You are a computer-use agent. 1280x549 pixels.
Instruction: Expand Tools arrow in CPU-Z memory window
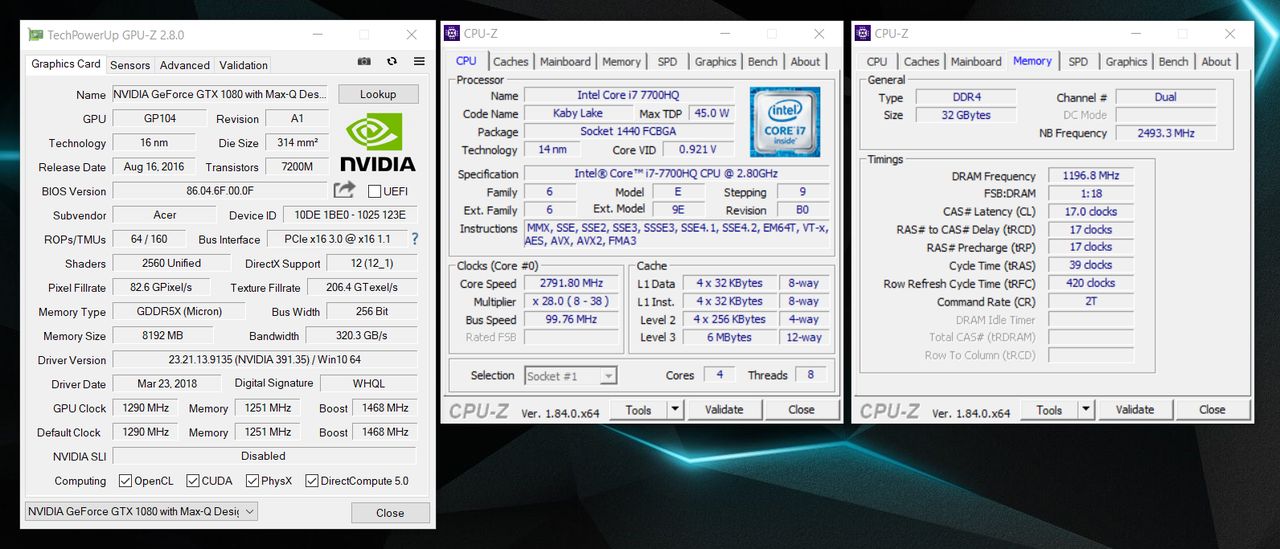coord(1086,409)
